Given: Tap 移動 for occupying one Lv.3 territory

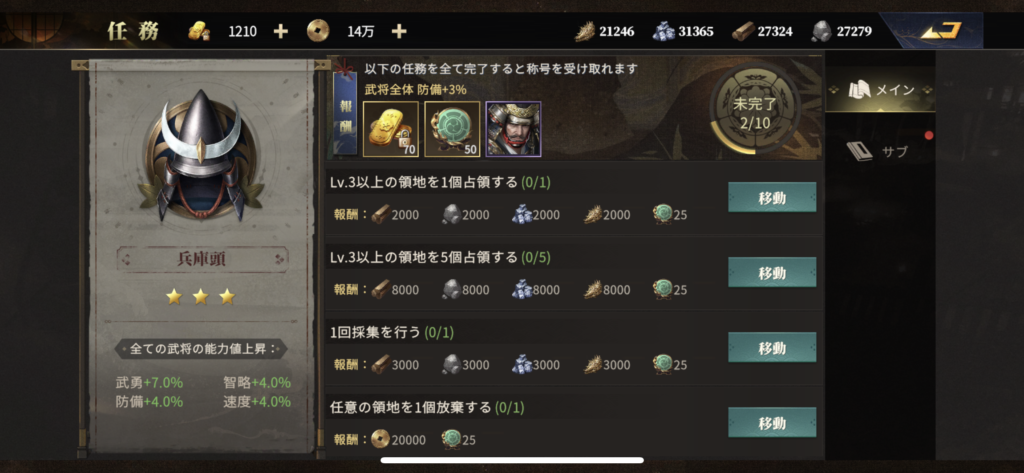Looking at the screenshot, I should coord(772,197).
